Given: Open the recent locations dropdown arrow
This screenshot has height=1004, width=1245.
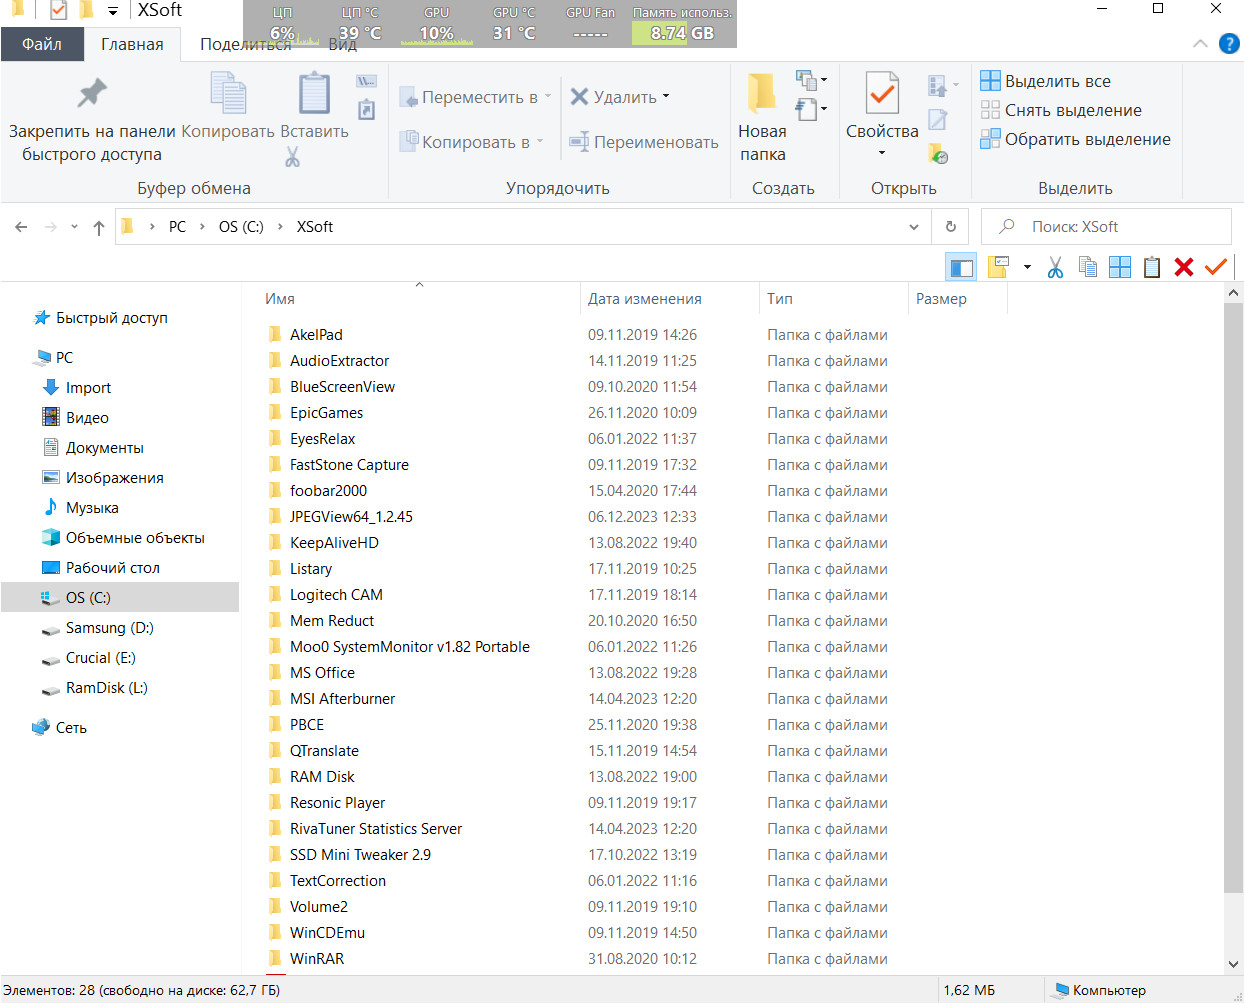Looking at the screenshot, I should [x=74, y=227].
